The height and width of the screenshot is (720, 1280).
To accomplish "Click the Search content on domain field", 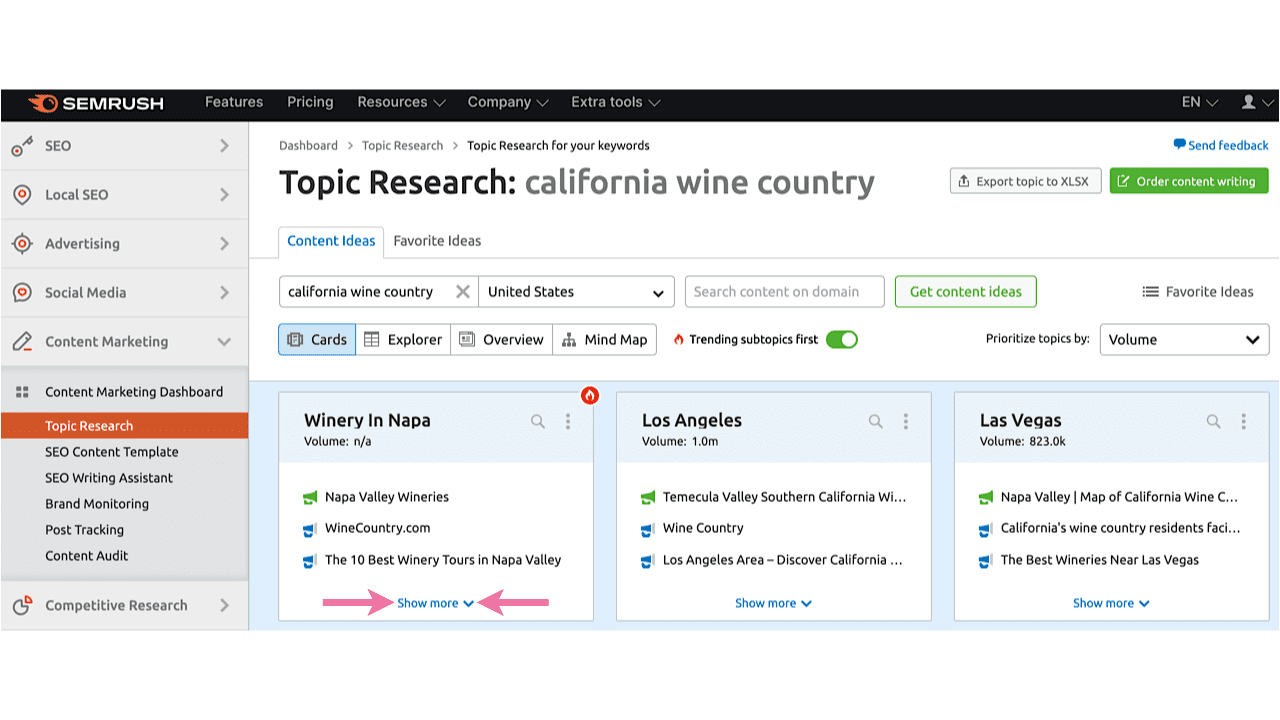I will [x=784, y=291].
